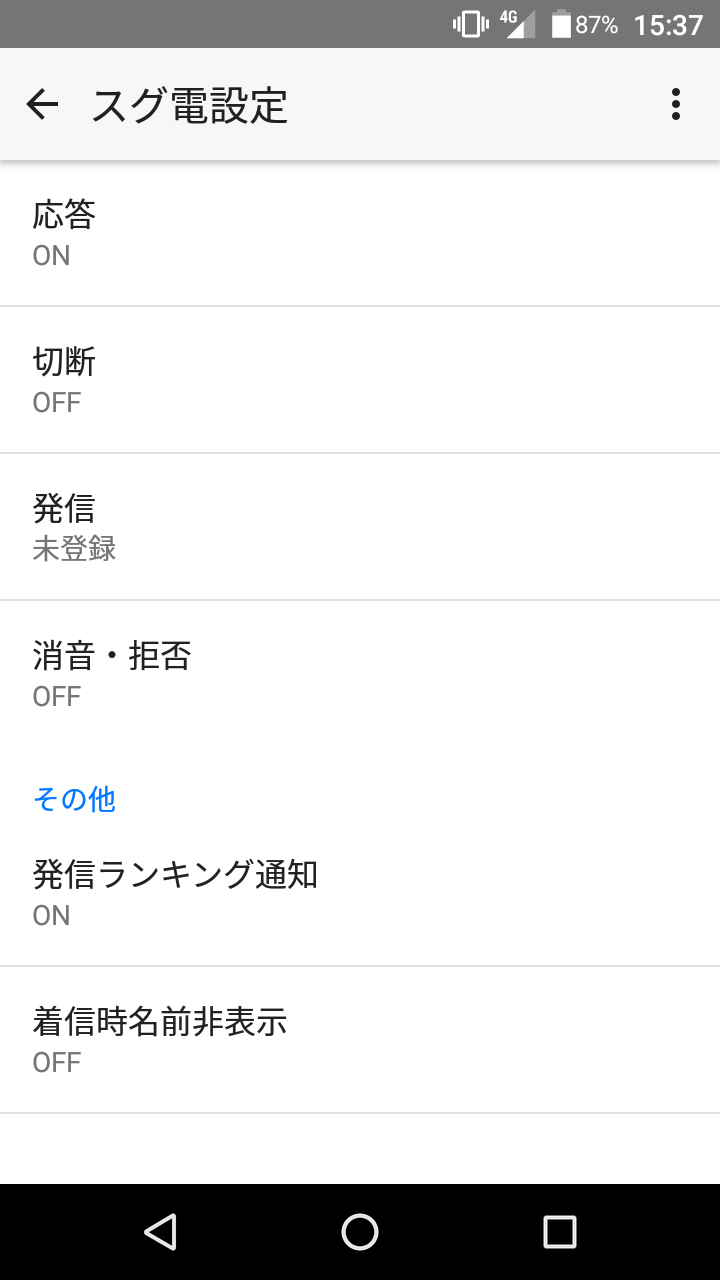
Task: Toggle 発信ランキング通知 setting
Action: [x=360, y=893]
